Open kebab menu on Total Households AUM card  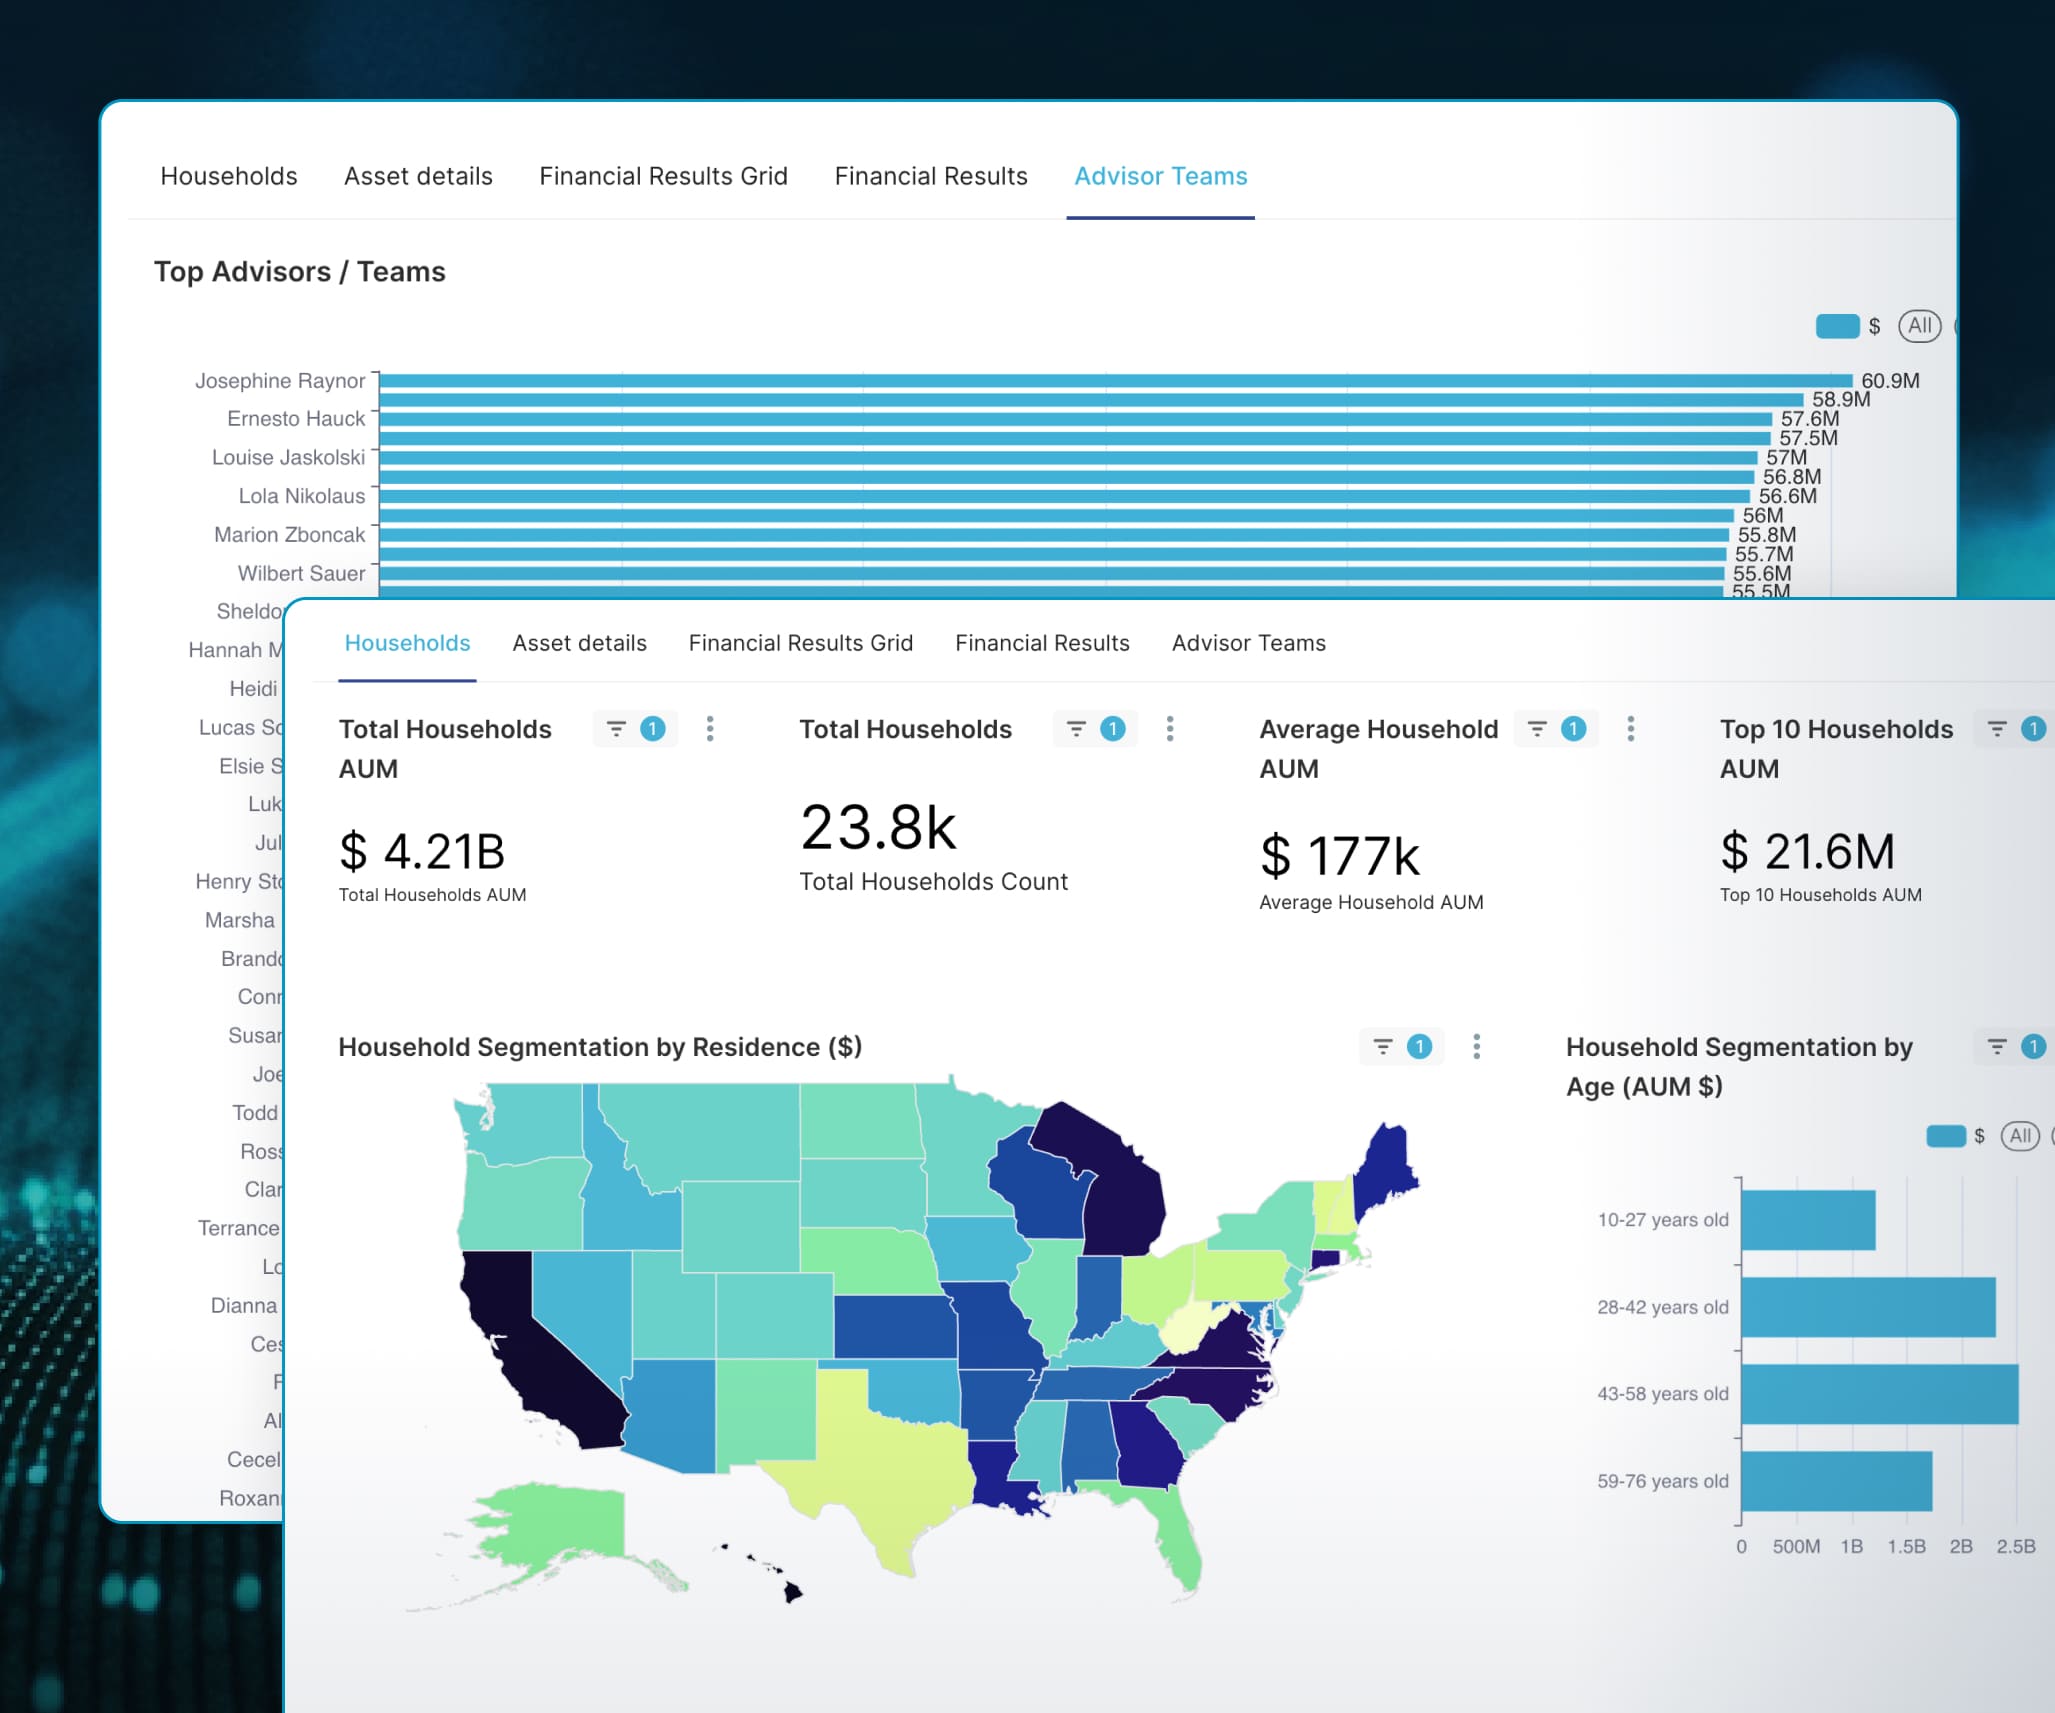click(x=710, y=729)
